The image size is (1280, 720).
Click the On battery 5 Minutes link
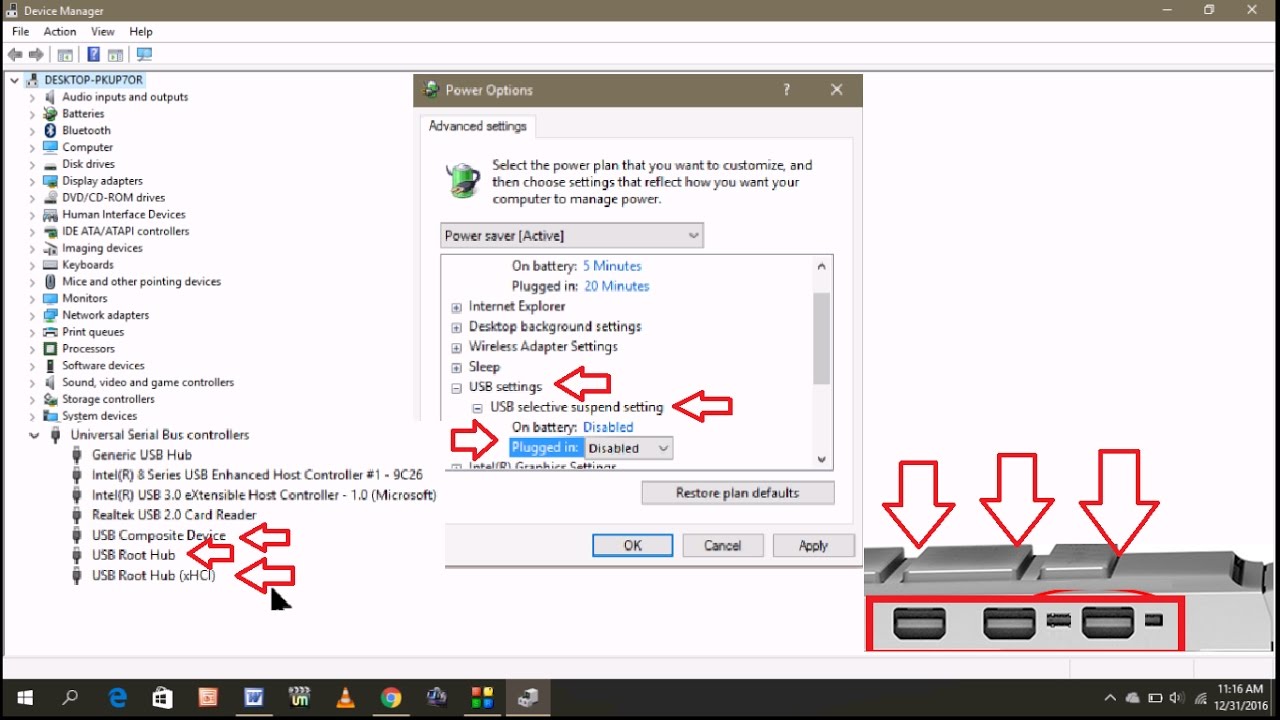tap(612, 266)
